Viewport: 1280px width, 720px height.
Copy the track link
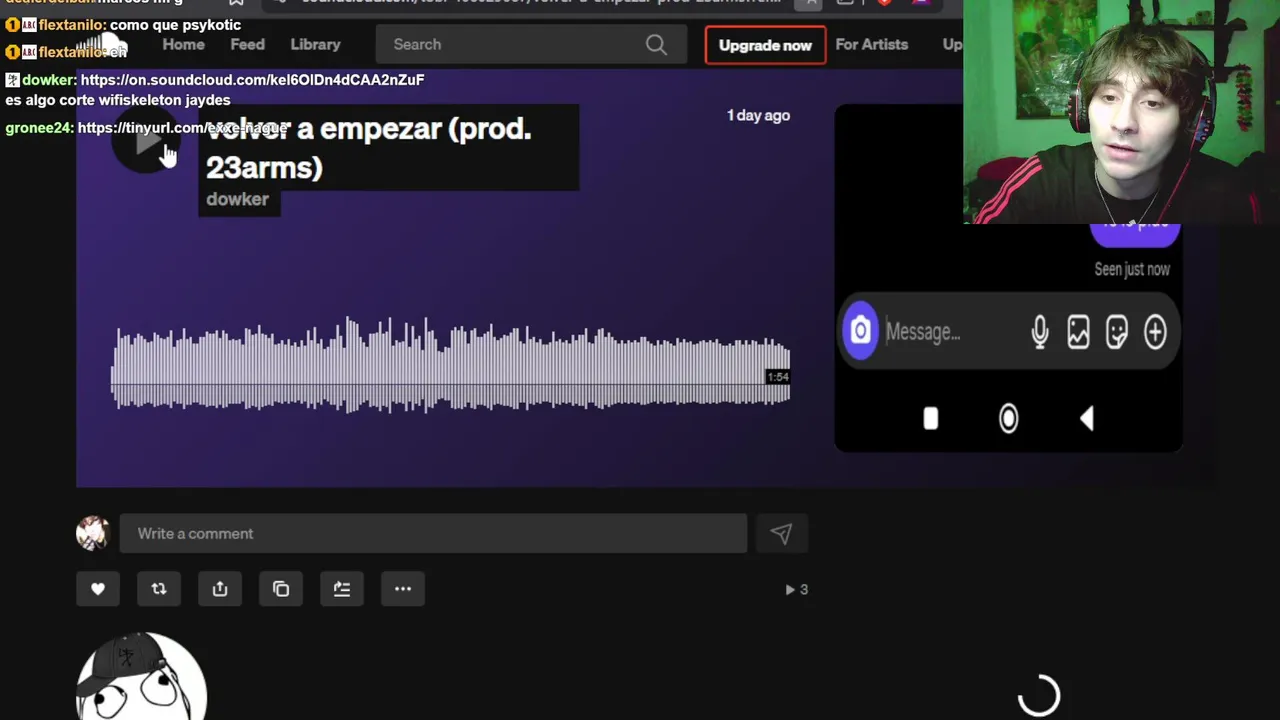click(281, 589)
